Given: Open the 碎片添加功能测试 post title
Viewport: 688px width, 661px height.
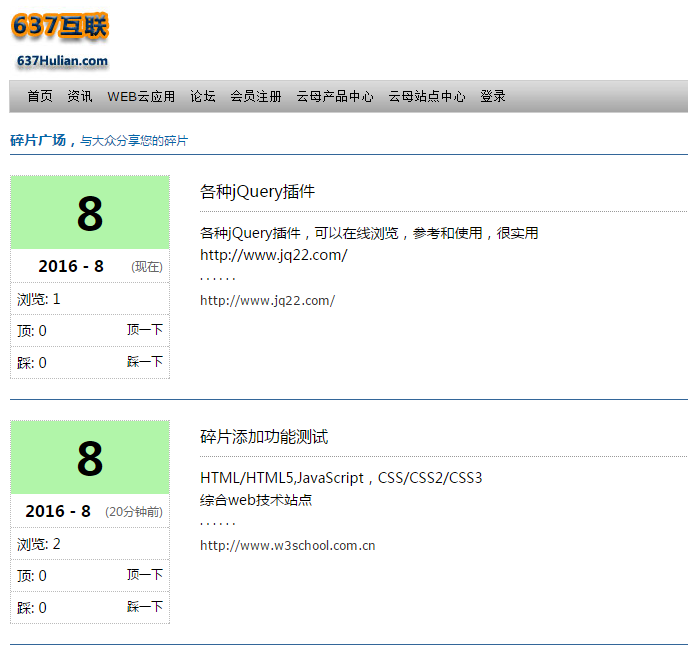Looking at the screenshot, I should coord(264,437).
